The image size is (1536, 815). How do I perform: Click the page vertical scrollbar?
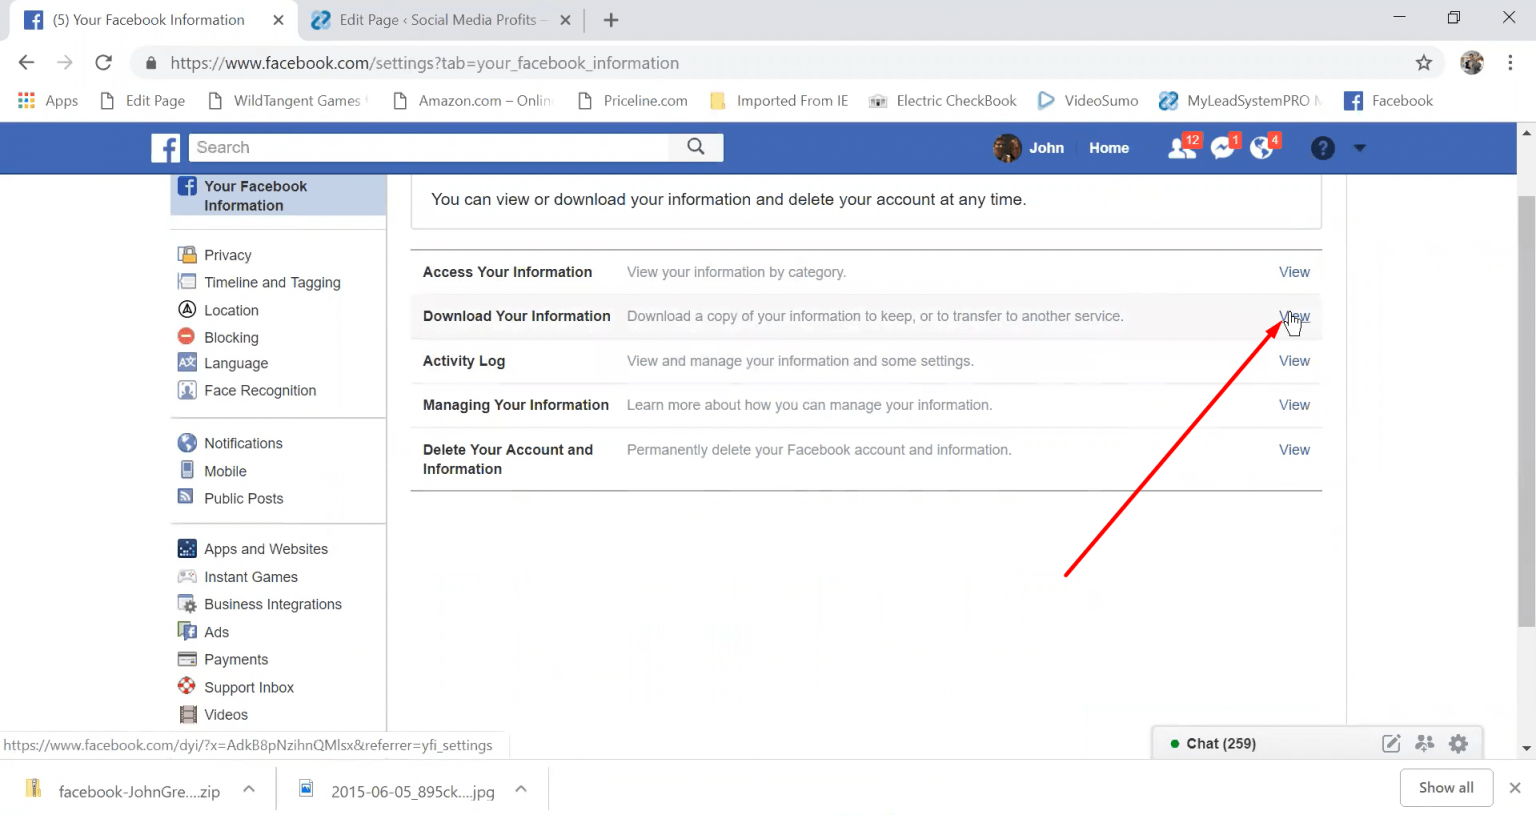pos(1526,410)
